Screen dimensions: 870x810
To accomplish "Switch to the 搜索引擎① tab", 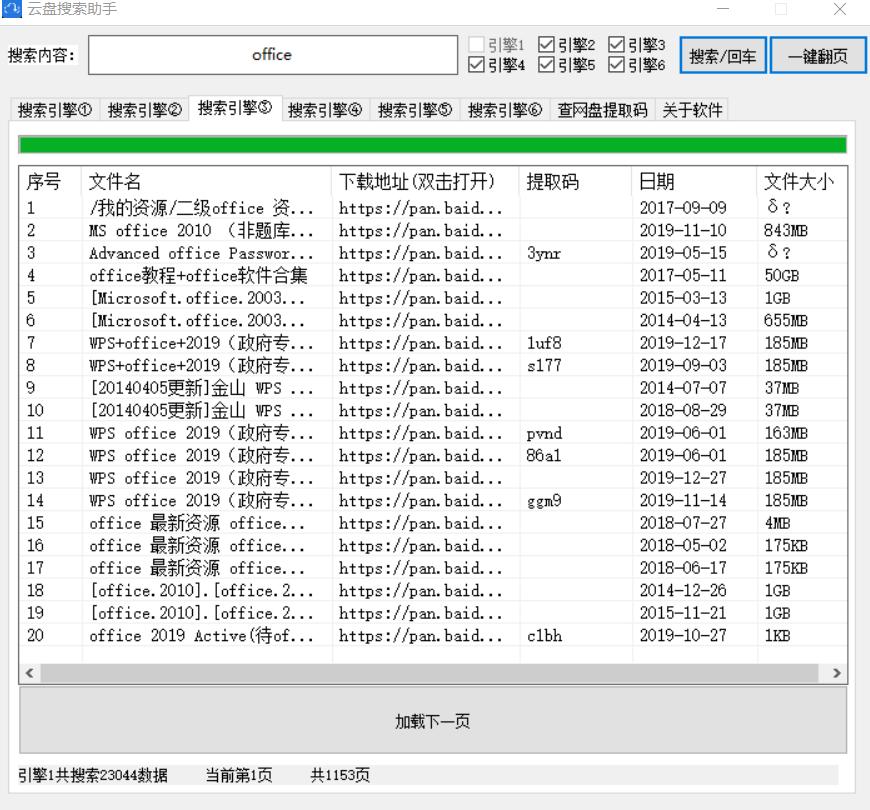I will pos(54,110).
